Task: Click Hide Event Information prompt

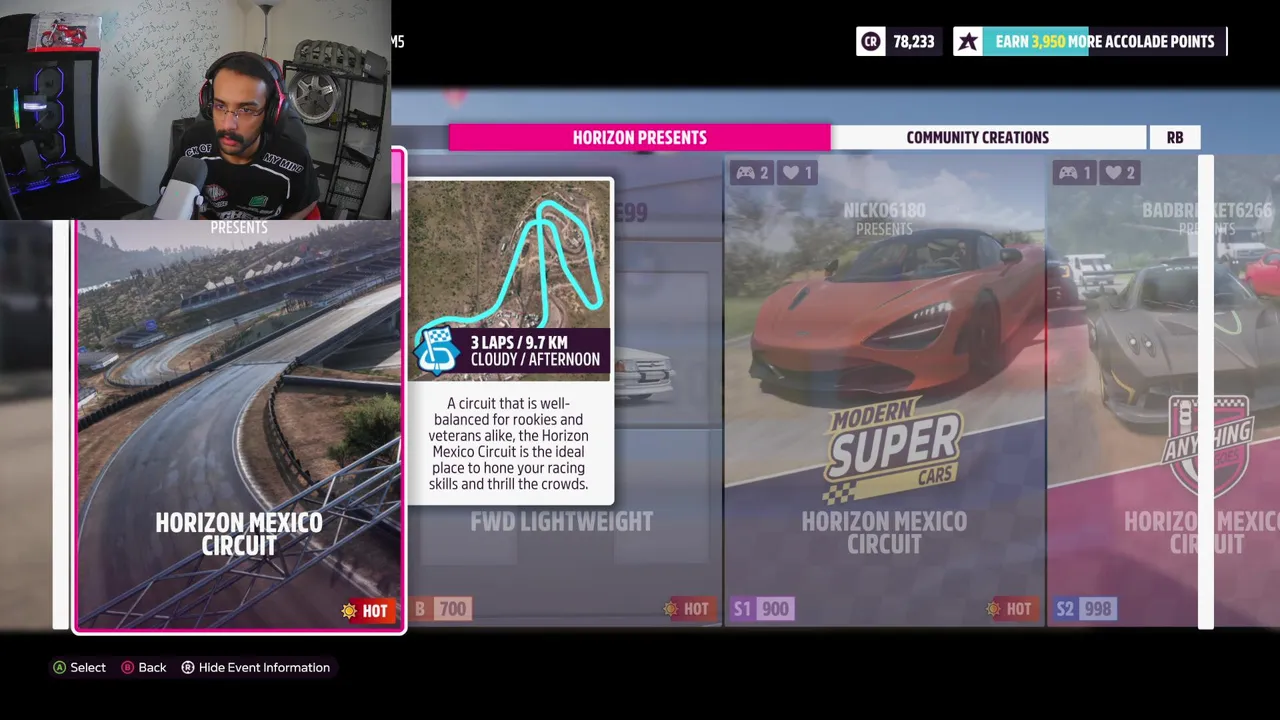Action: coord(256,667)
